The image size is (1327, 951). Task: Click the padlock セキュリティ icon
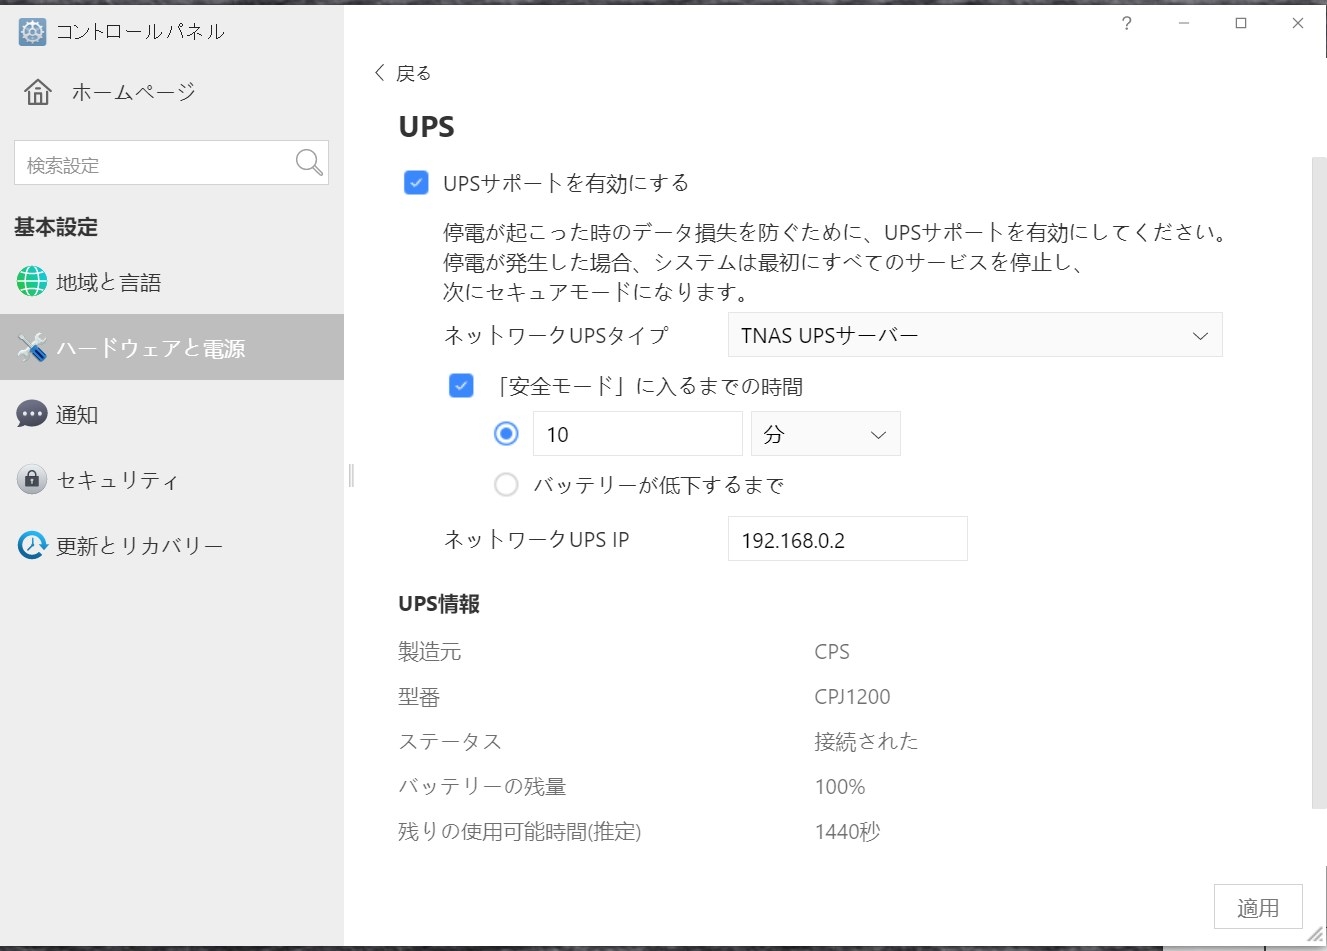tap(32, 480)
